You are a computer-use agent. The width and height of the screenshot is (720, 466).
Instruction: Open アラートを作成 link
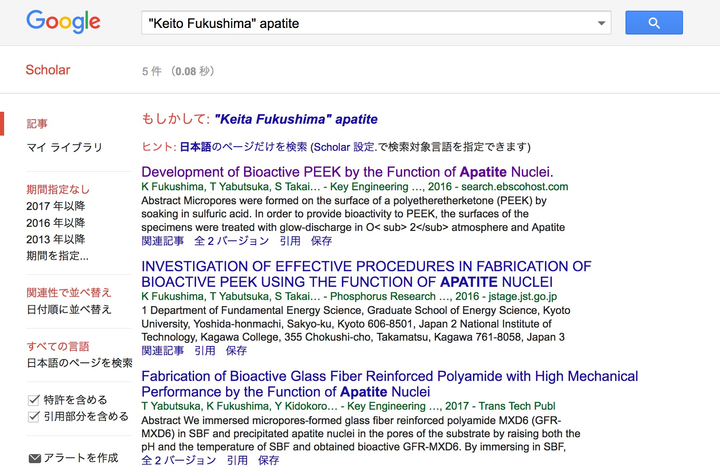(81, 458)
